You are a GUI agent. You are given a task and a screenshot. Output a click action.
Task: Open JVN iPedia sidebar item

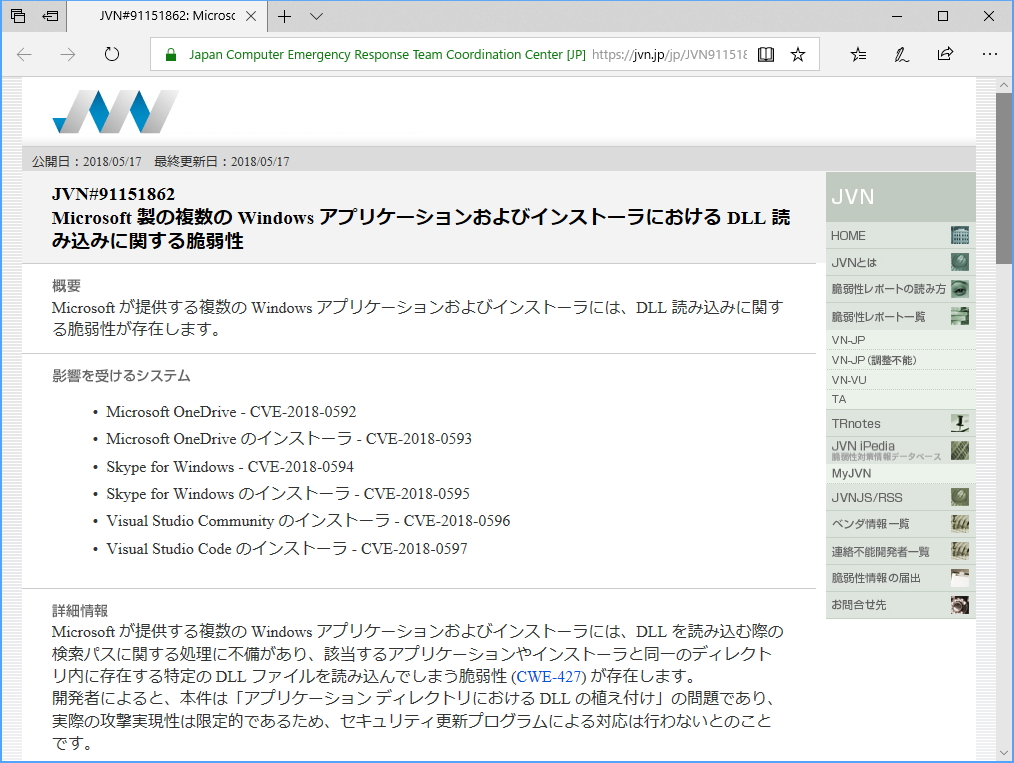point(900,450)
